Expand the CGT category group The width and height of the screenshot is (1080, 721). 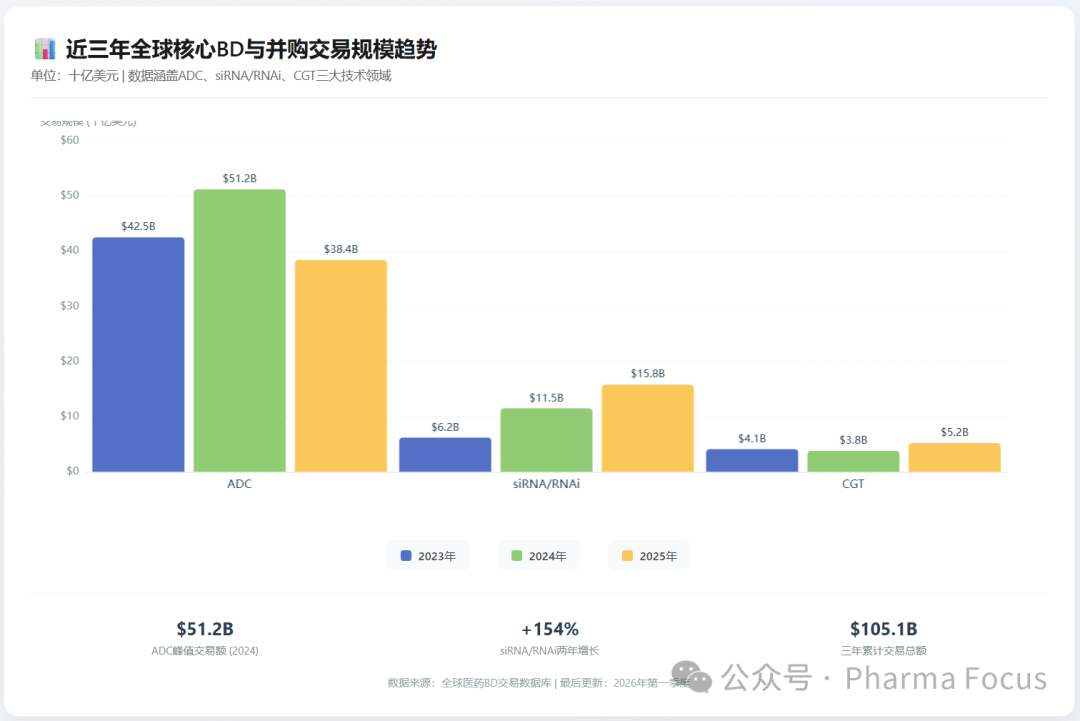coord(853,483)
